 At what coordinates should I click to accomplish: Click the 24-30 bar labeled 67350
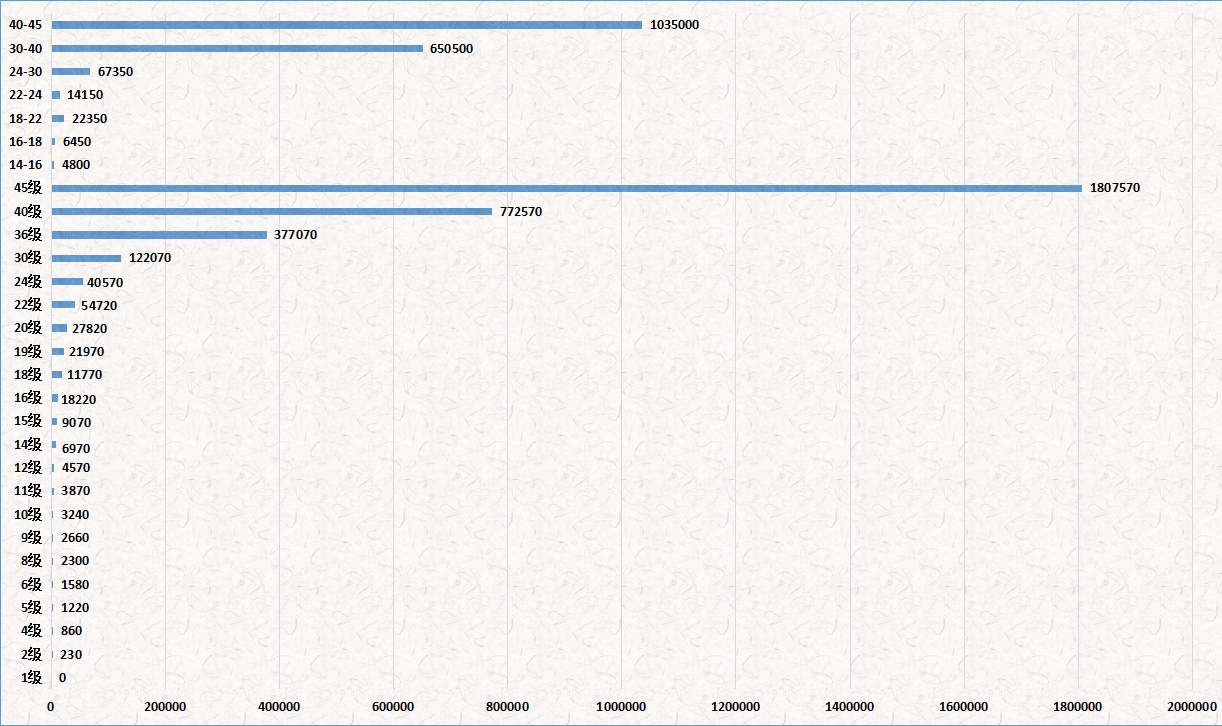pos(70,71)
